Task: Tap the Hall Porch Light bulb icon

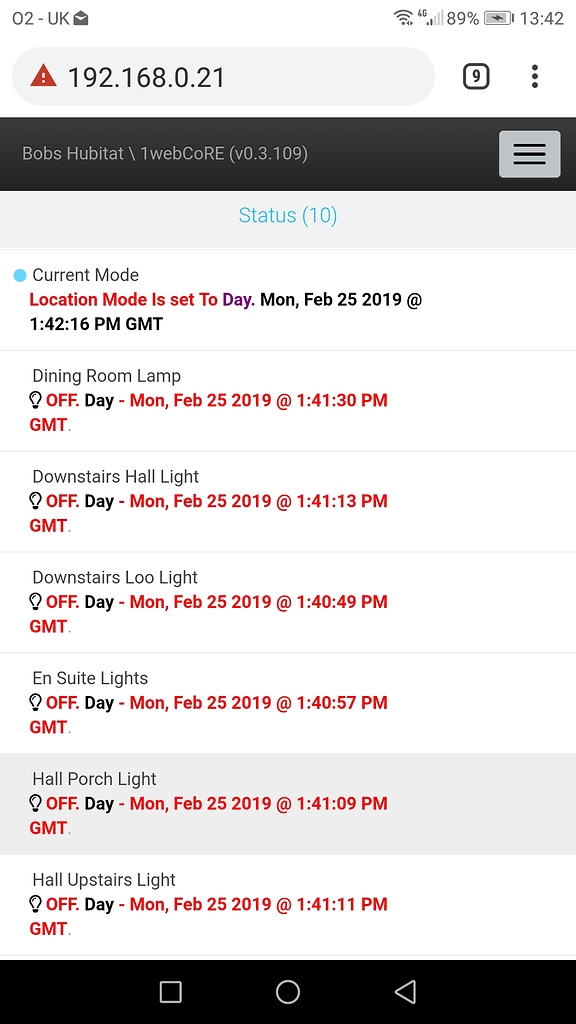Action: point(36,803)
